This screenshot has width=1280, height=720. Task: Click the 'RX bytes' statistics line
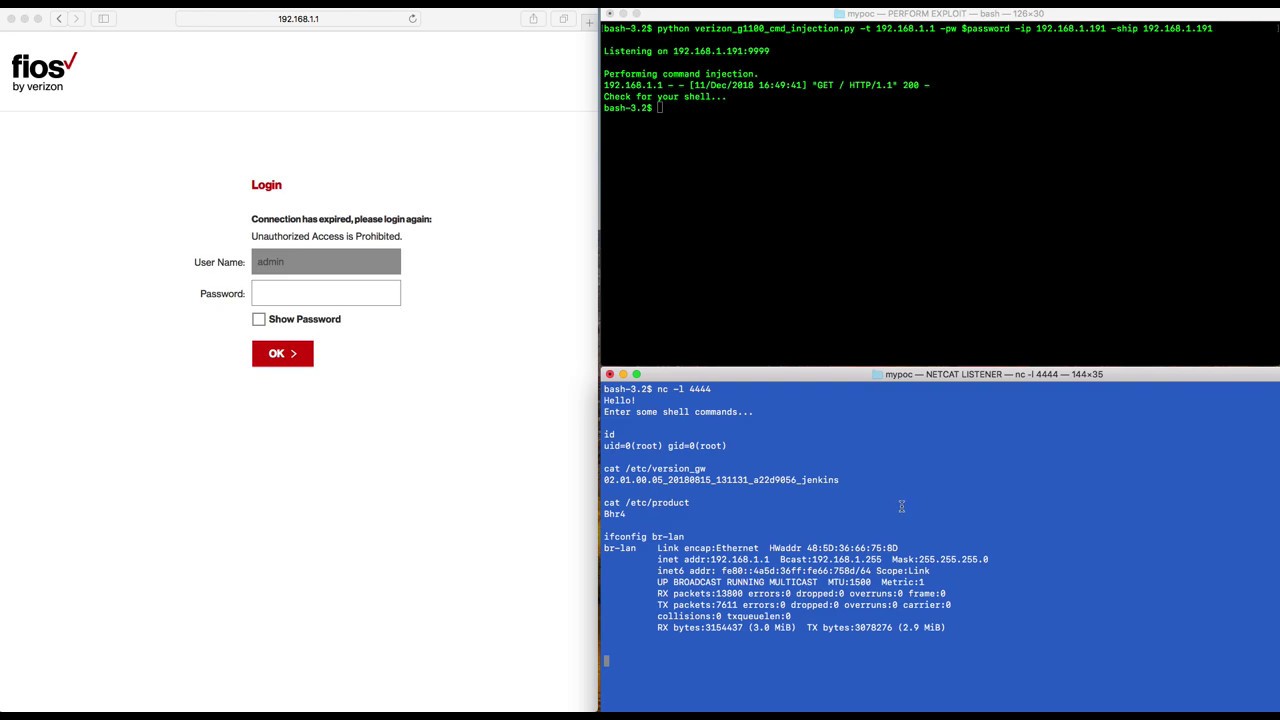pos(801,628)
